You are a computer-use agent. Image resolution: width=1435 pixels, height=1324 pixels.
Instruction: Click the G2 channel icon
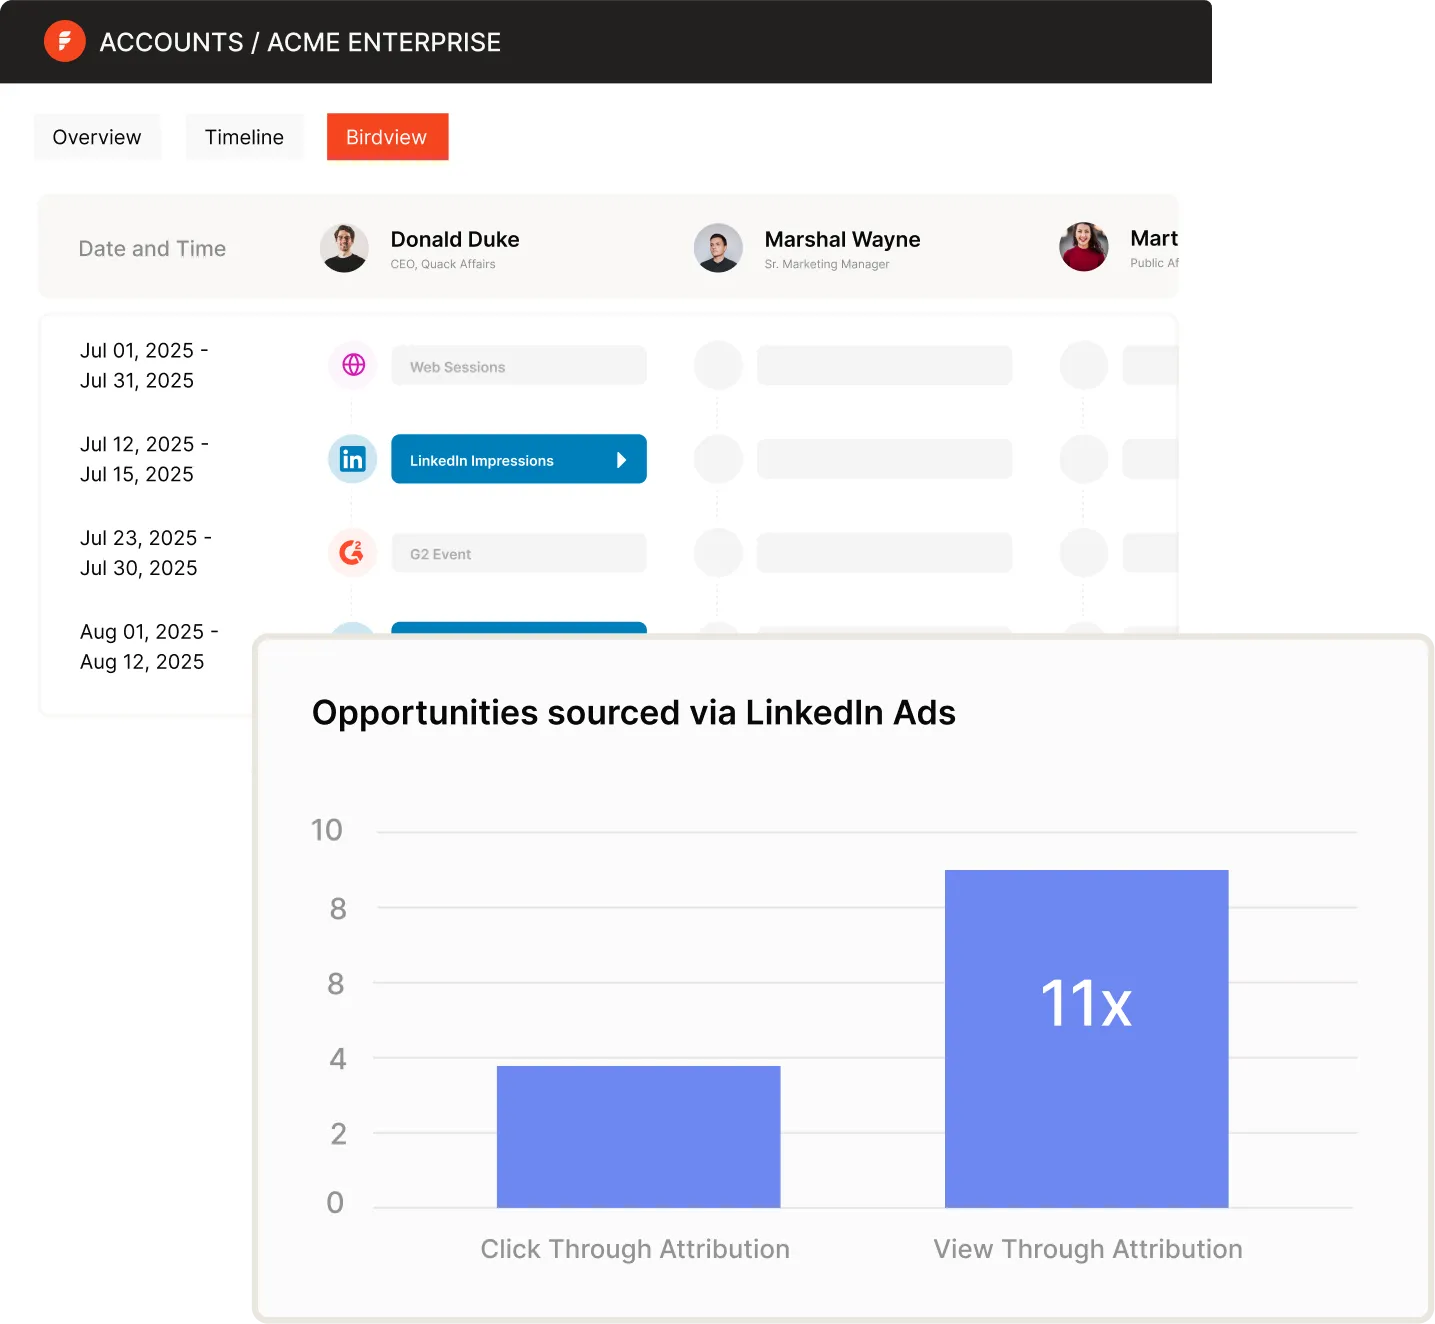[352, 551]
